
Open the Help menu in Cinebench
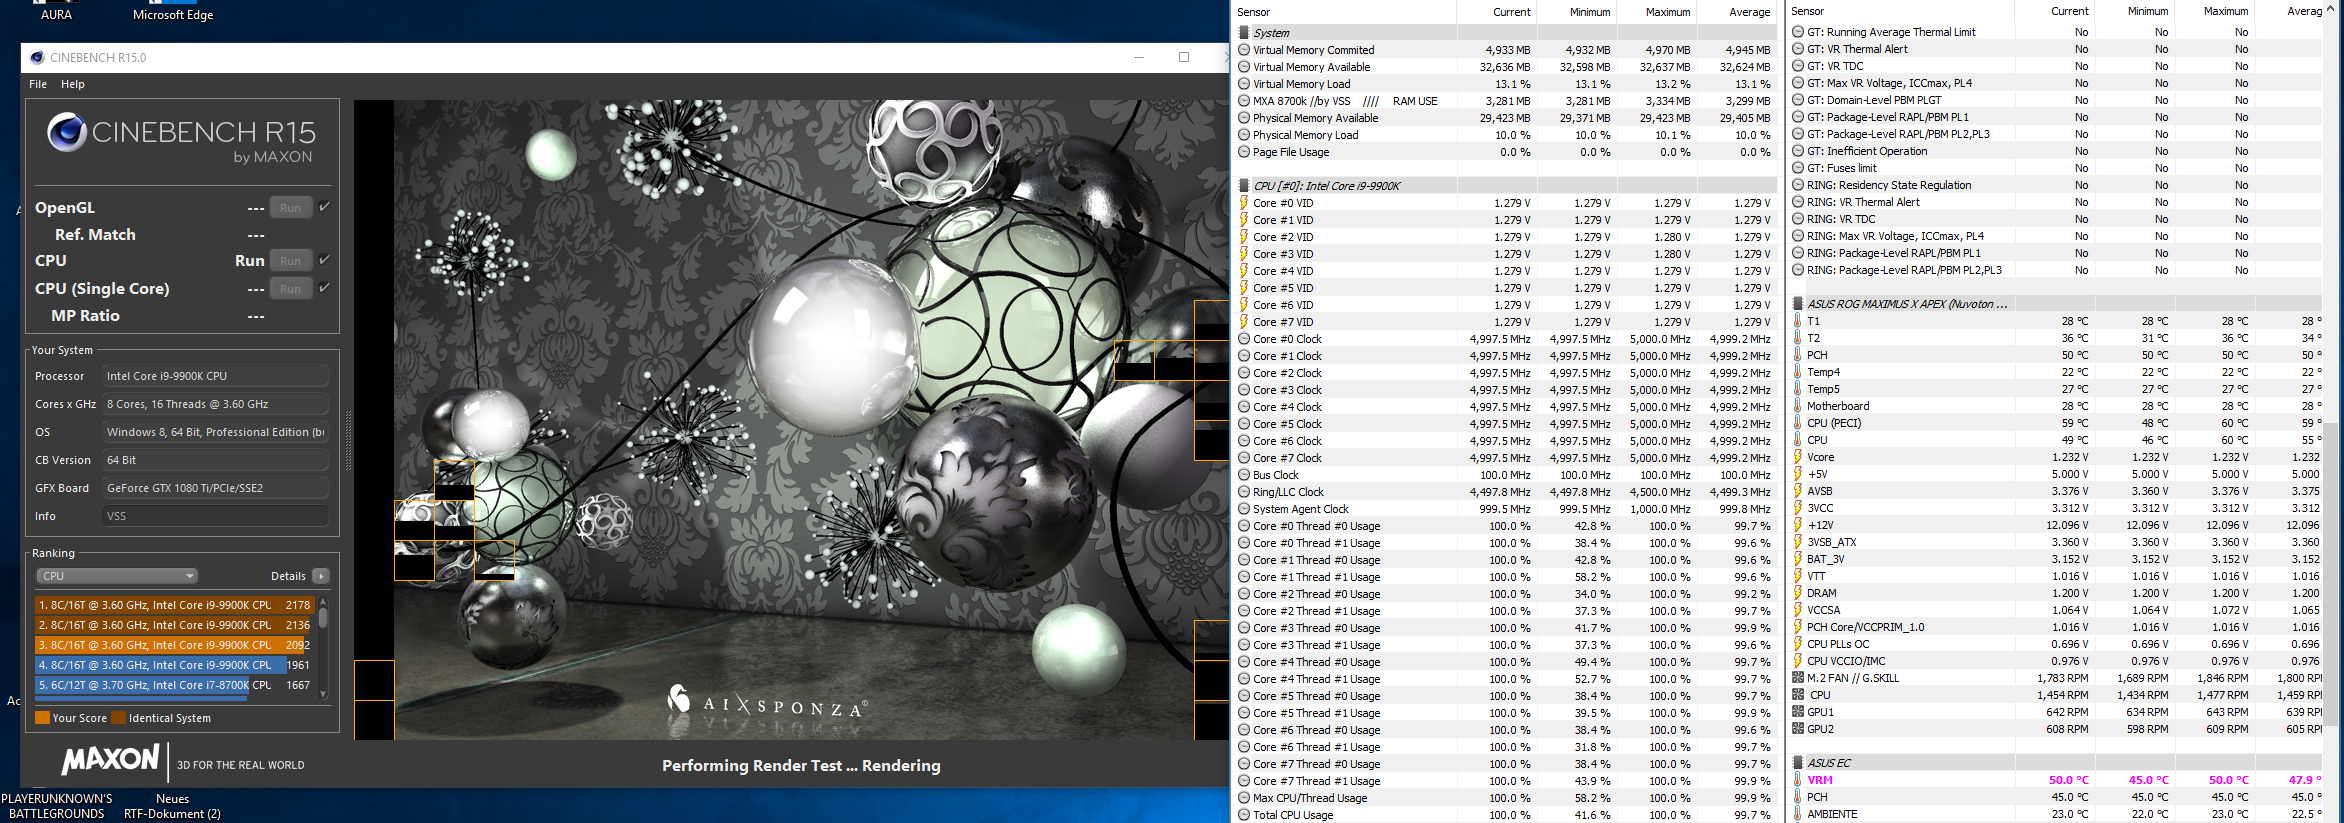click(73, 84)
